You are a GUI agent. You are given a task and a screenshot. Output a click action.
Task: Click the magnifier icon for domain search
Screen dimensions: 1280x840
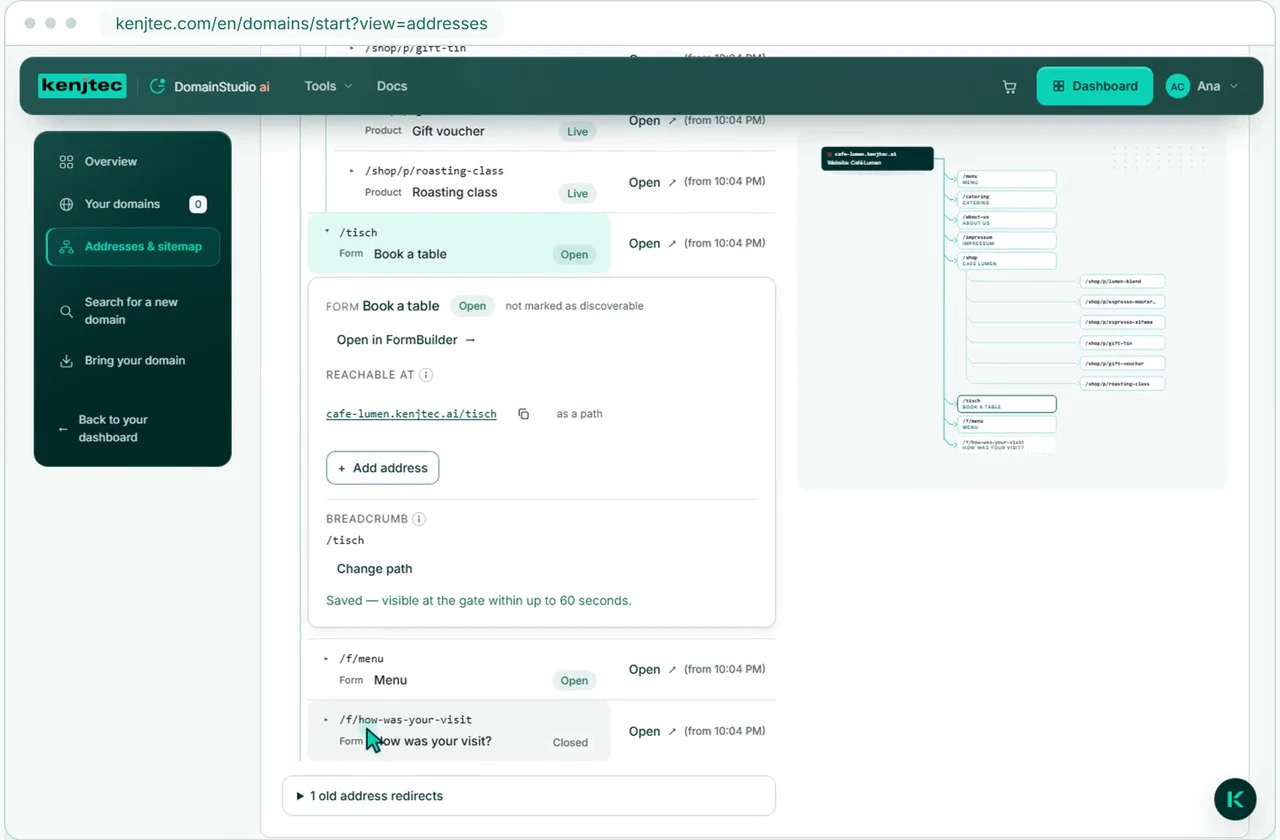coord(66,311)
